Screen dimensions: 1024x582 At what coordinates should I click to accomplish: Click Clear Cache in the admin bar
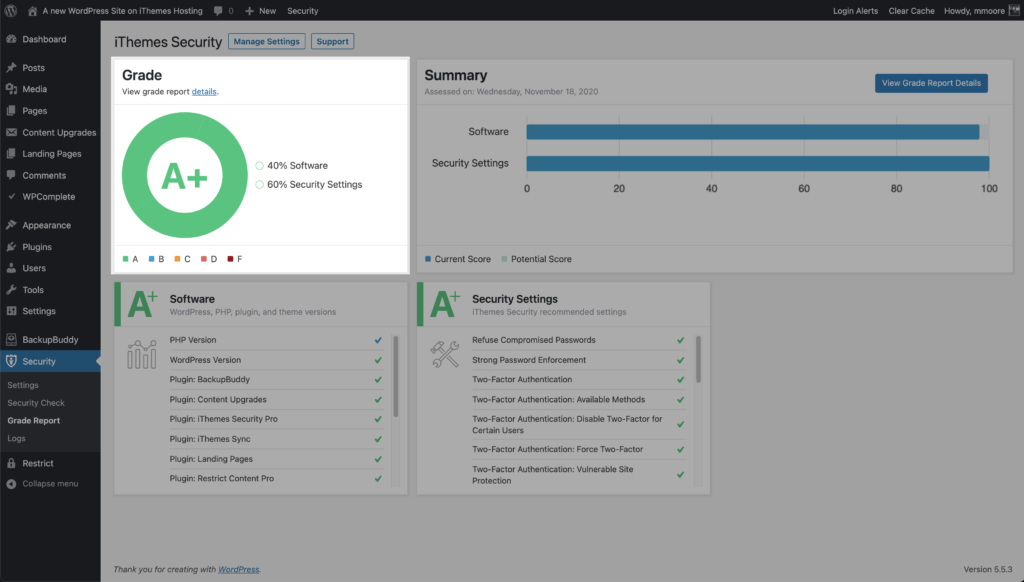911,11
